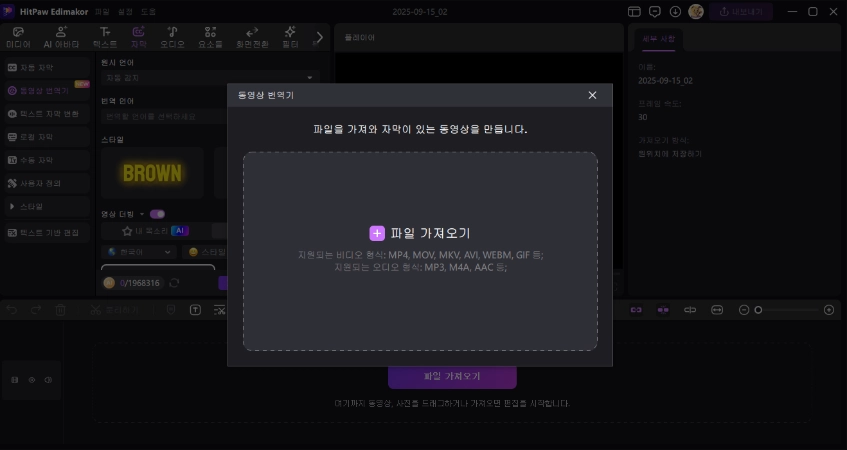Expand more toolbar tabs with right chevron

pyautogui.click(x=319, y=38)
